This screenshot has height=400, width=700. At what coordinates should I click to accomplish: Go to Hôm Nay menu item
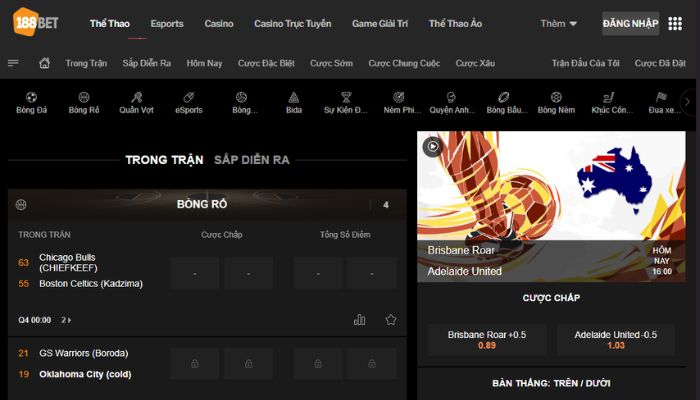pyautogui.click(x=204, y=63)
